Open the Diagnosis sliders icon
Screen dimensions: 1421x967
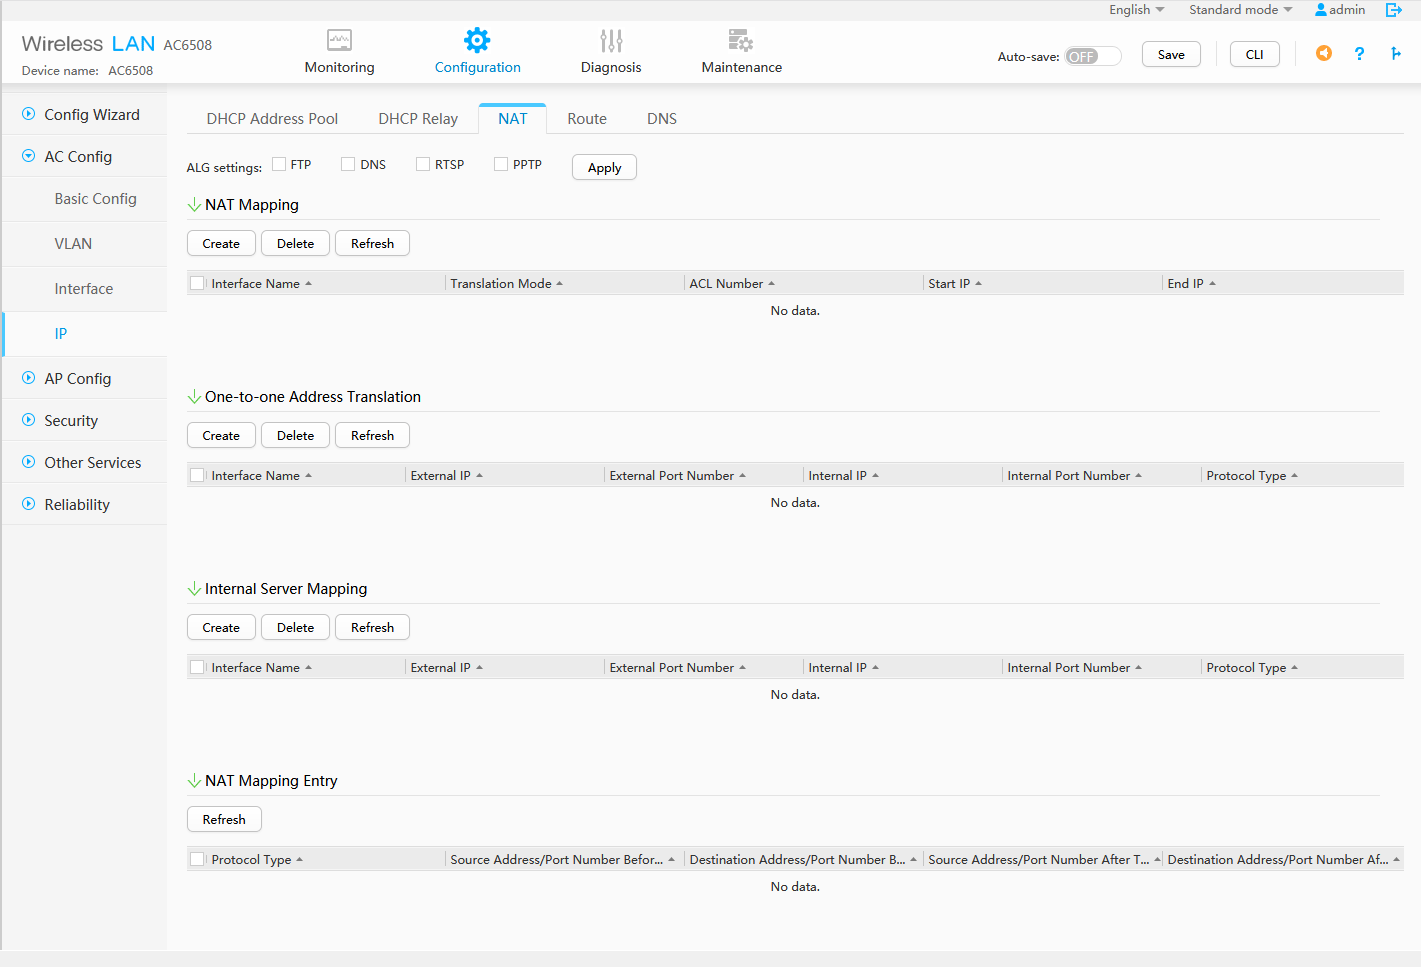(611, 41)
